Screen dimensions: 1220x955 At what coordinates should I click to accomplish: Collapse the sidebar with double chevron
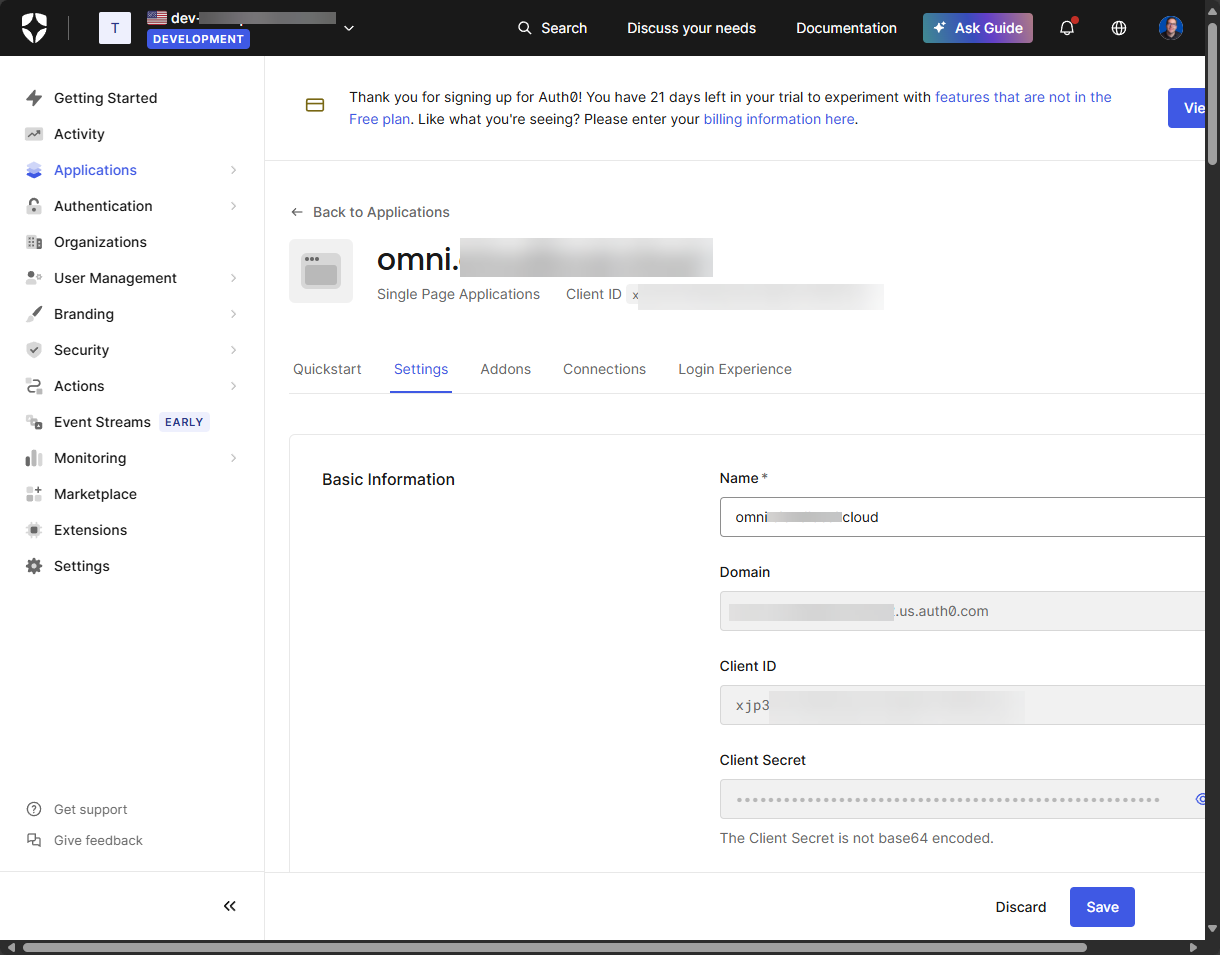230,906
